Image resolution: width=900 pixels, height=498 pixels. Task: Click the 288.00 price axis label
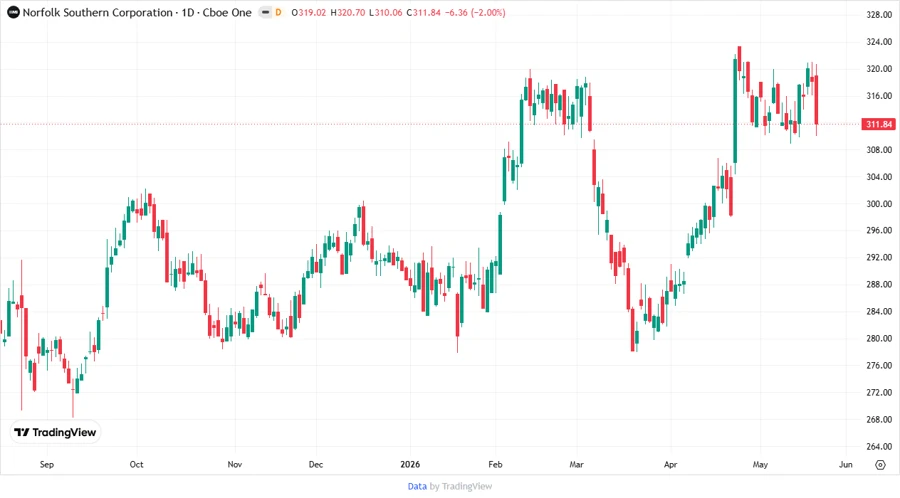click(x=879, y=285)
